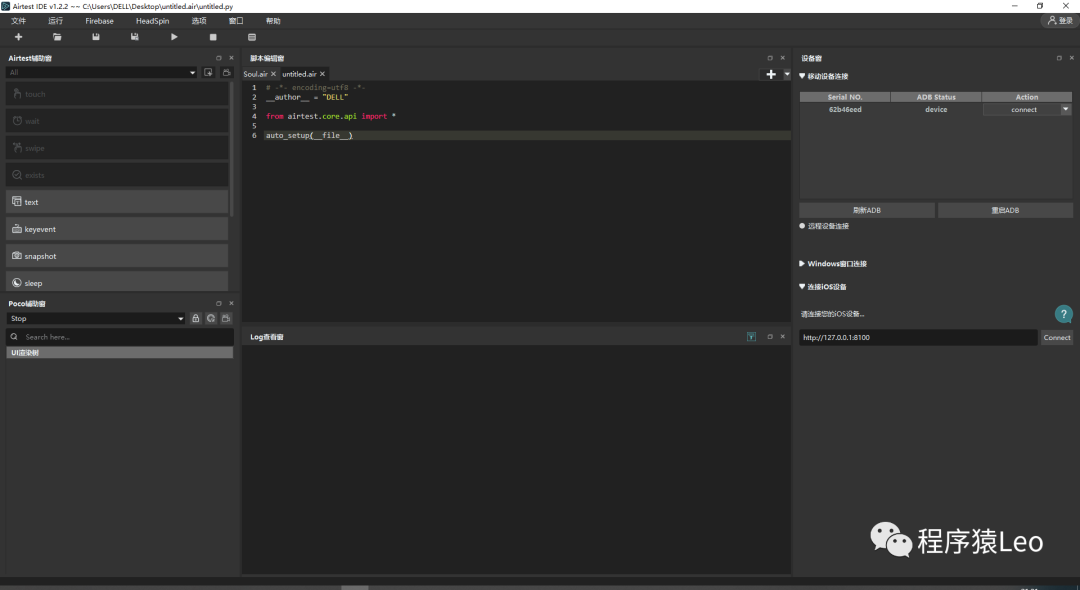Click the Log panel filter icon
The image size is (1080, 590).
(x=751, y=337)
